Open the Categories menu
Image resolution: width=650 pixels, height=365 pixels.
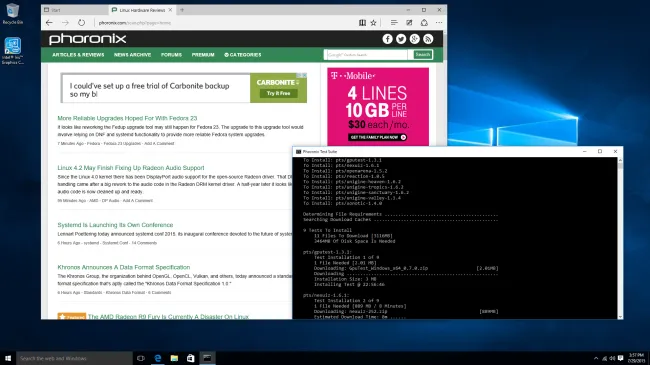[x=243, y=55]
